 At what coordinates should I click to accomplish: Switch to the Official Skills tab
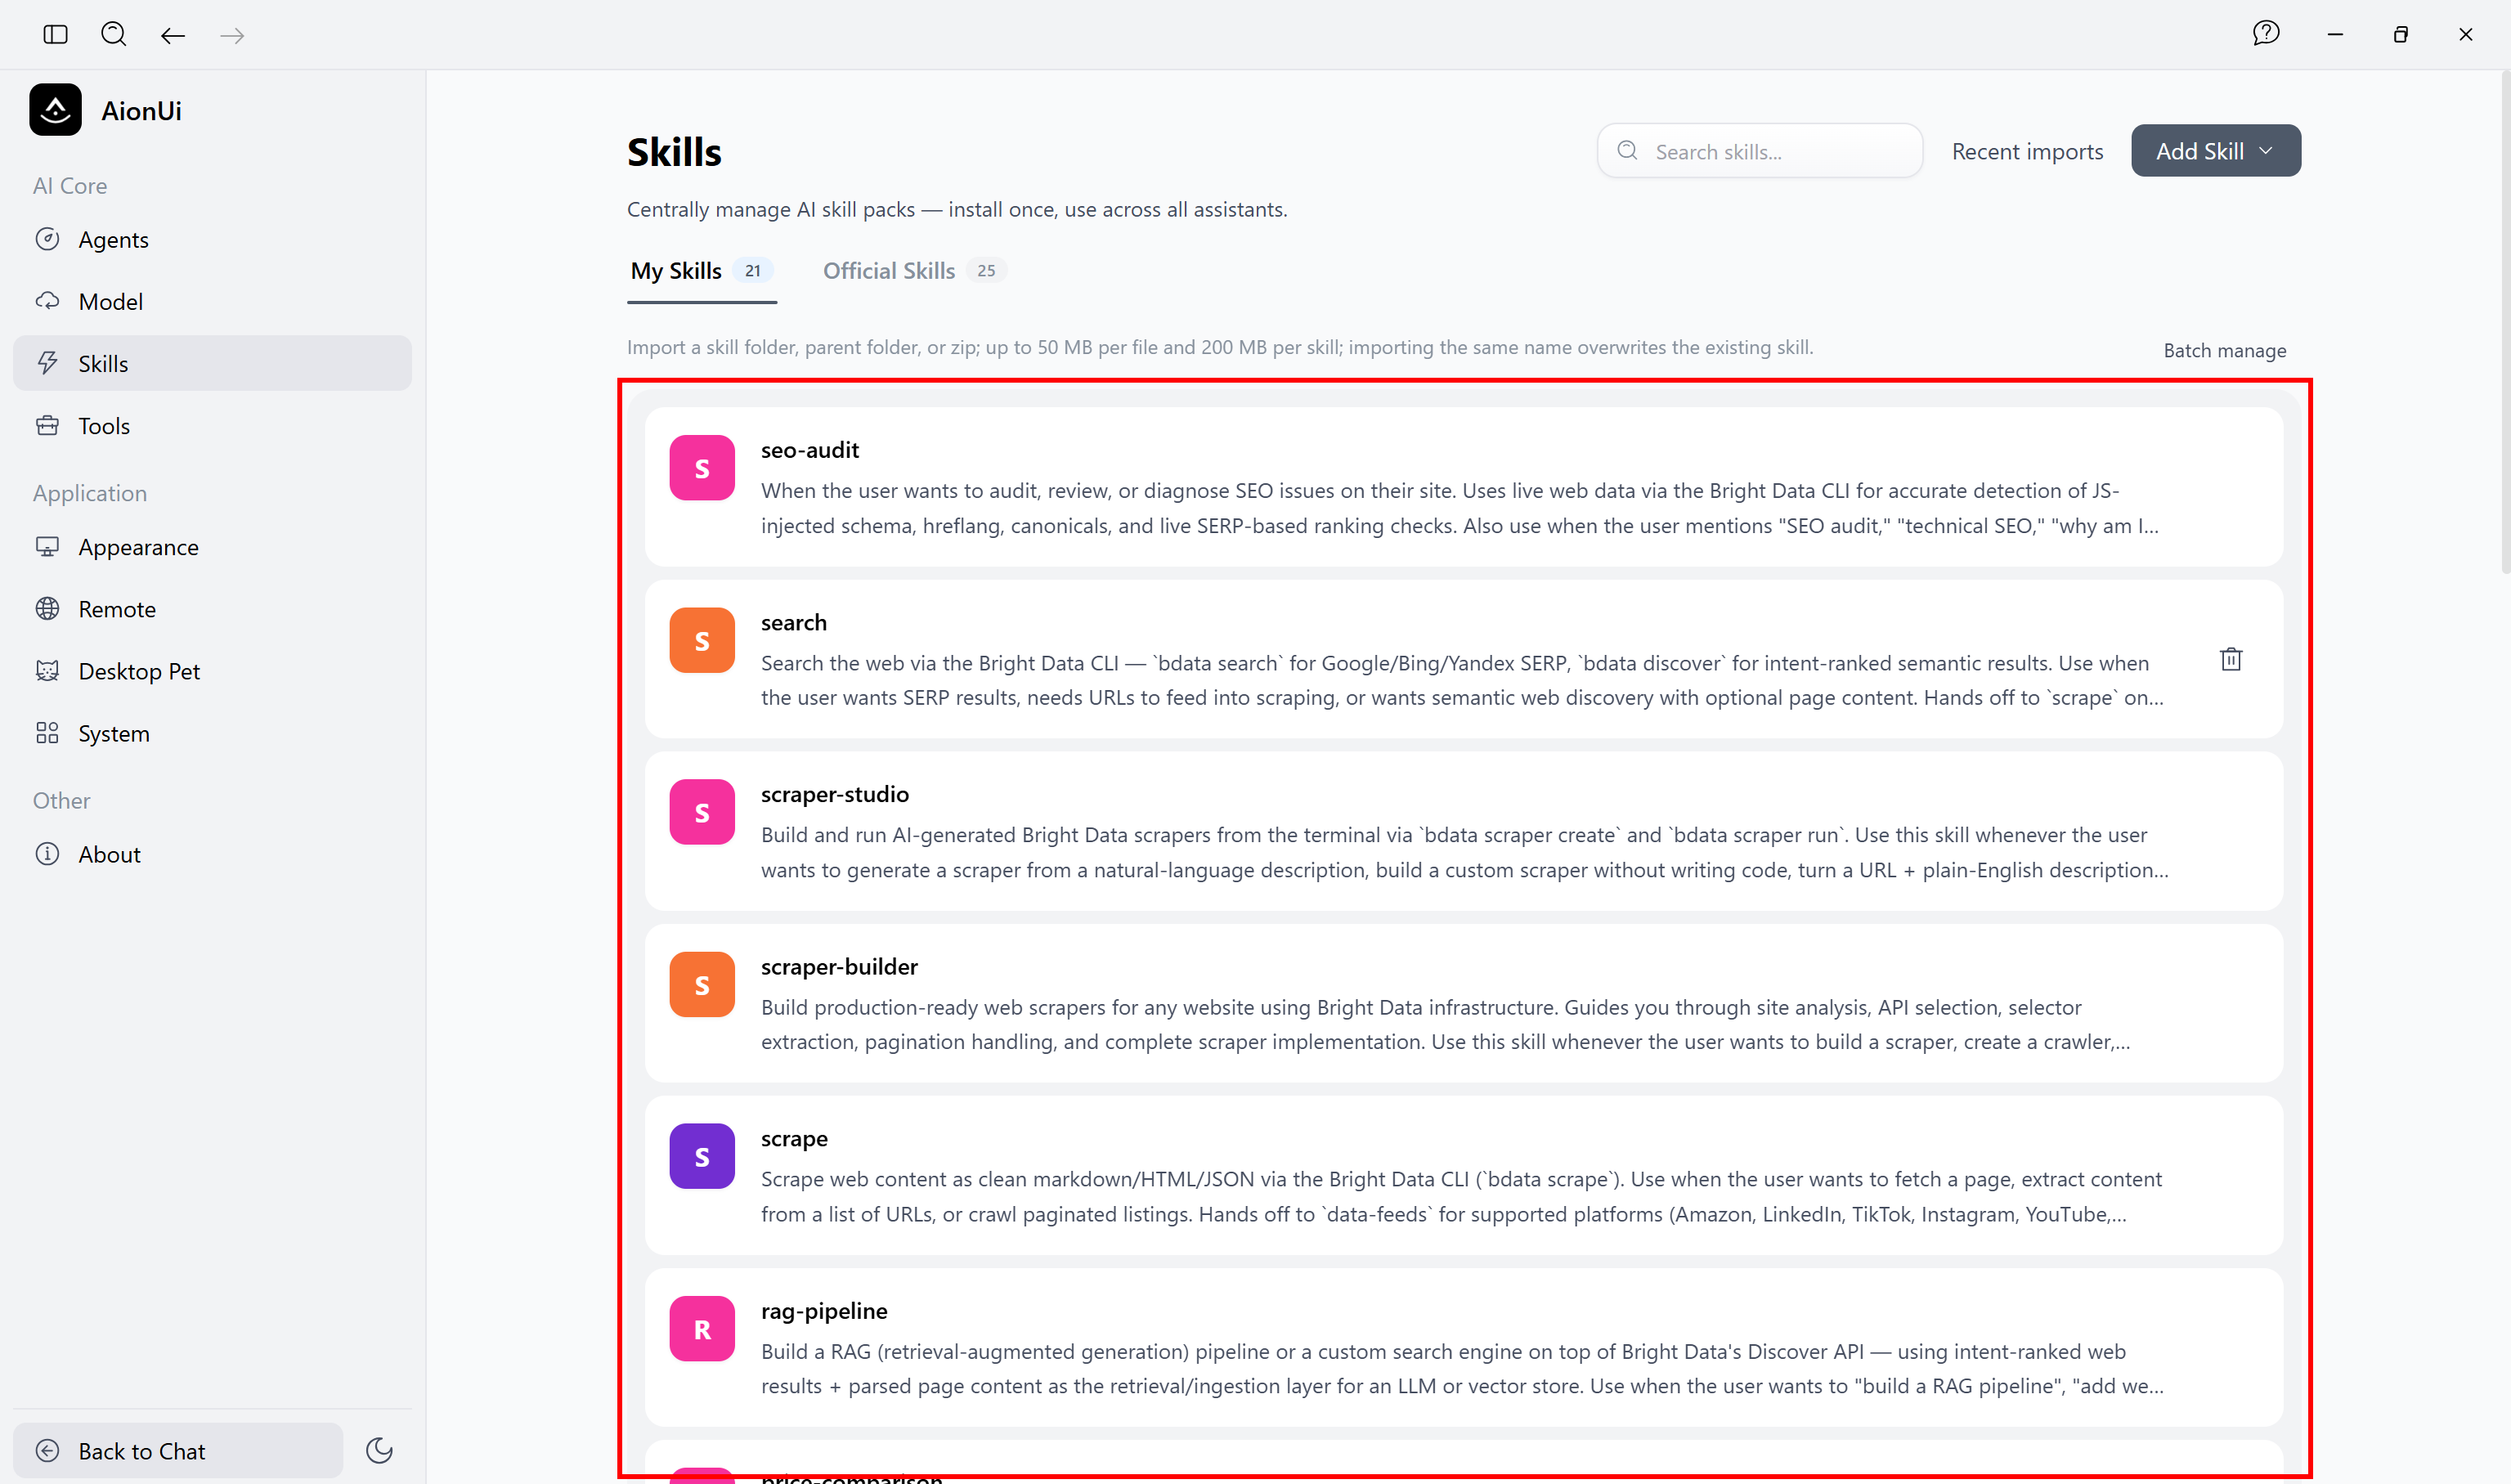pos(914,271)
